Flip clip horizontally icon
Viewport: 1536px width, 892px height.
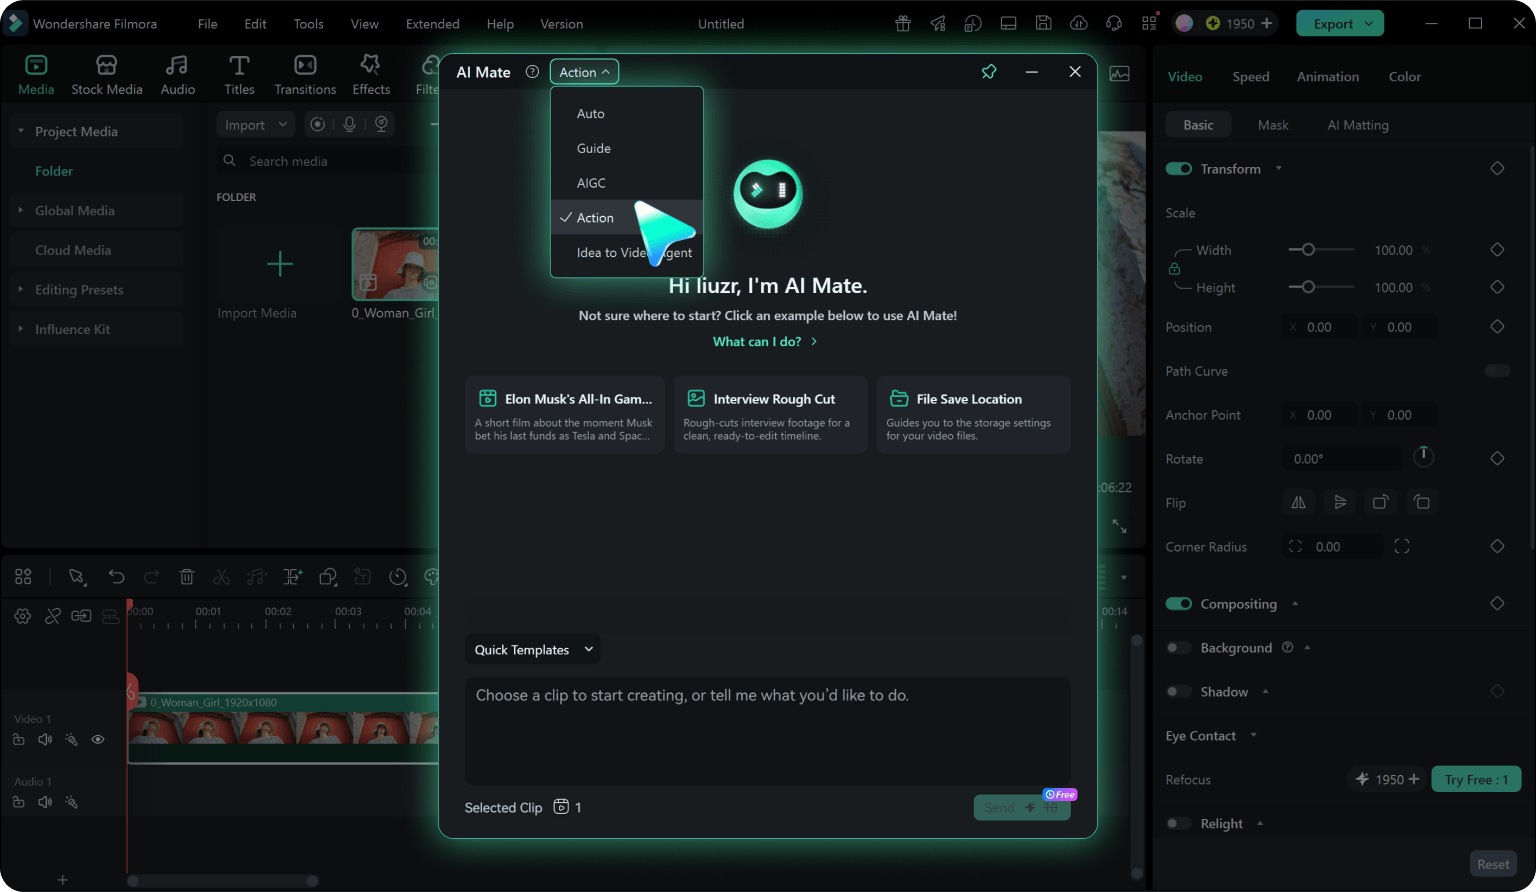(1298, 503)
